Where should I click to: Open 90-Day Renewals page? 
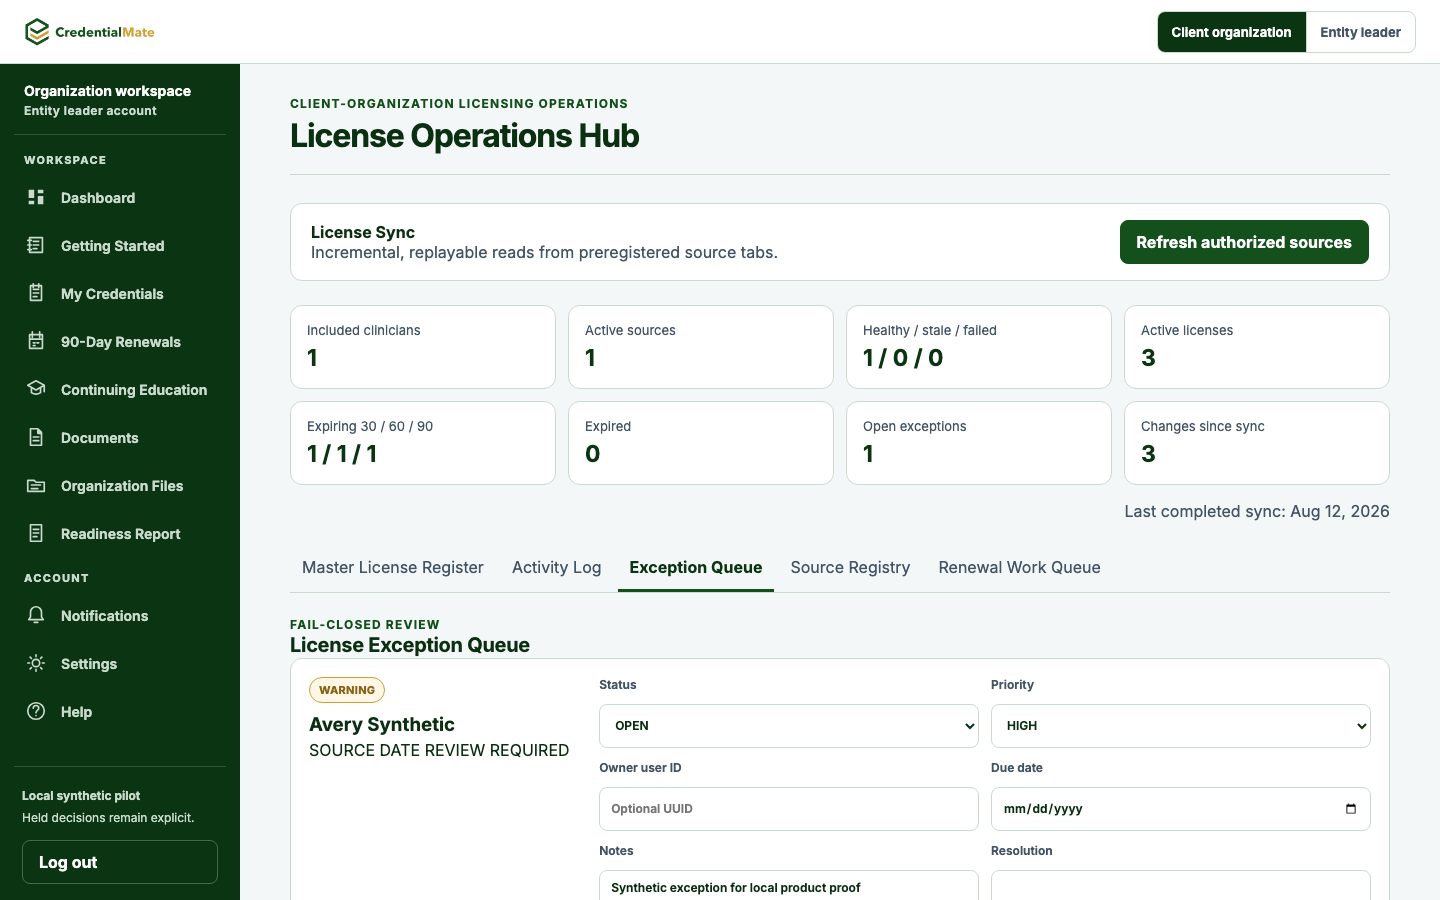(x=120, y=342)
